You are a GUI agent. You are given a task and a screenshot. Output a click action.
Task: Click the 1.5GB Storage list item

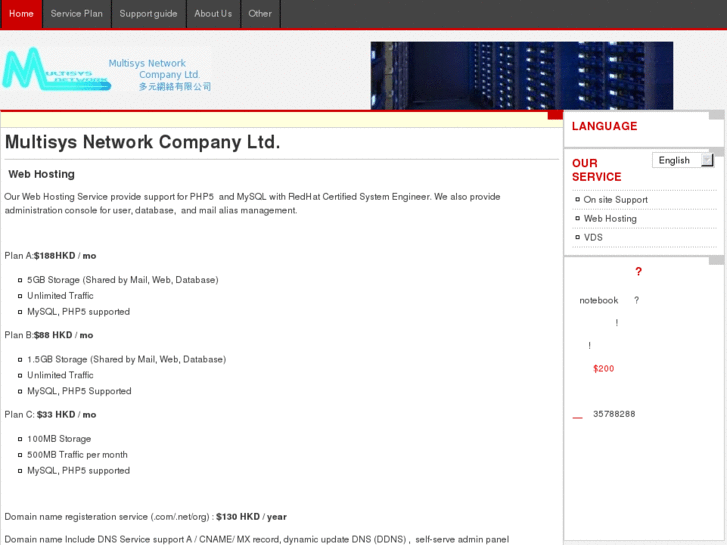126,359
